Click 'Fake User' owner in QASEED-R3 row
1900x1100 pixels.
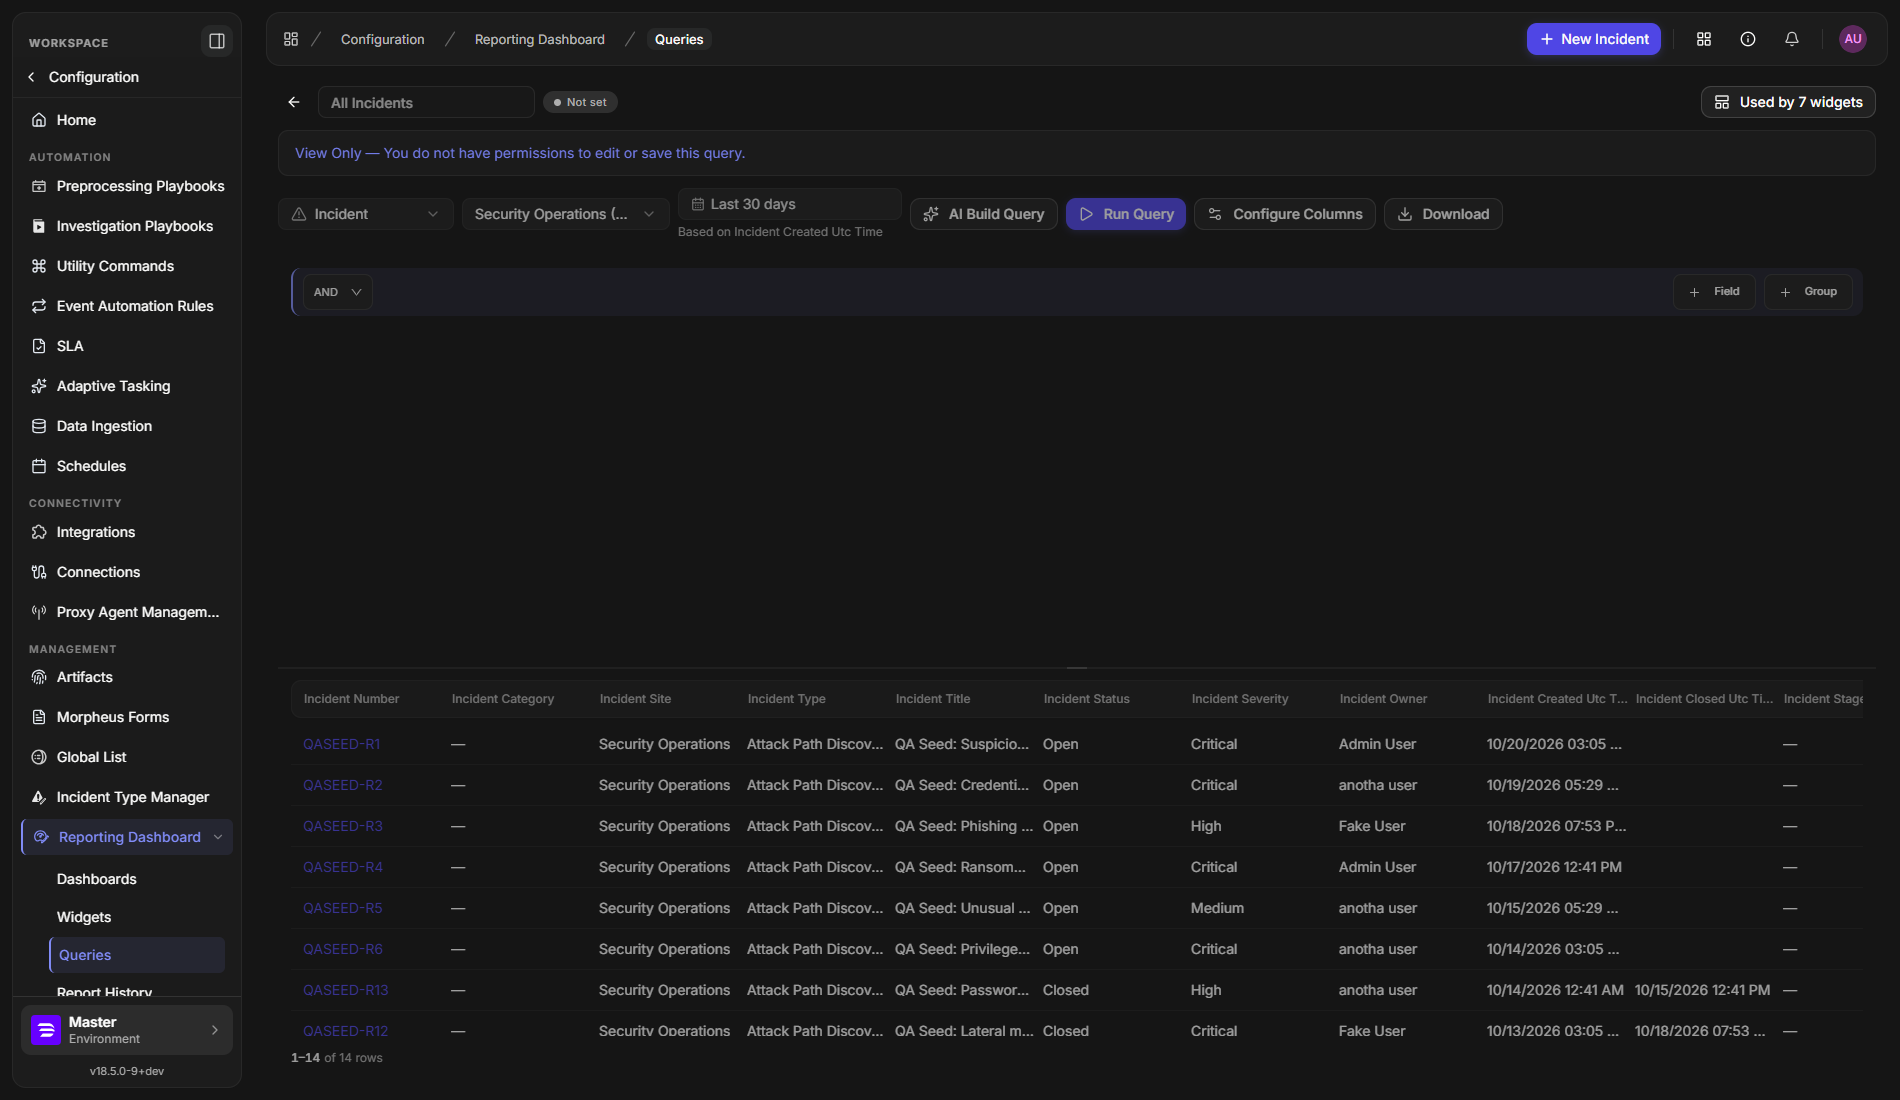coord(1372,826)
